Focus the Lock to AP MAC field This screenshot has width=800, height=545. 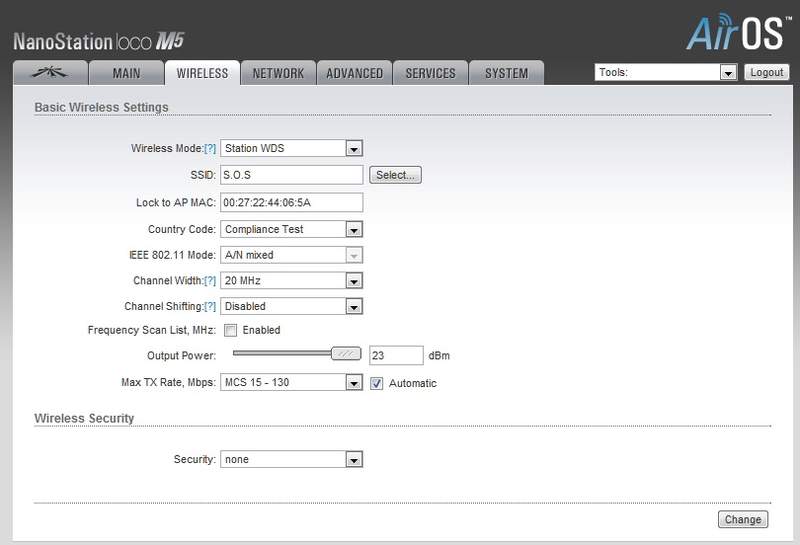tap(291, 202)
